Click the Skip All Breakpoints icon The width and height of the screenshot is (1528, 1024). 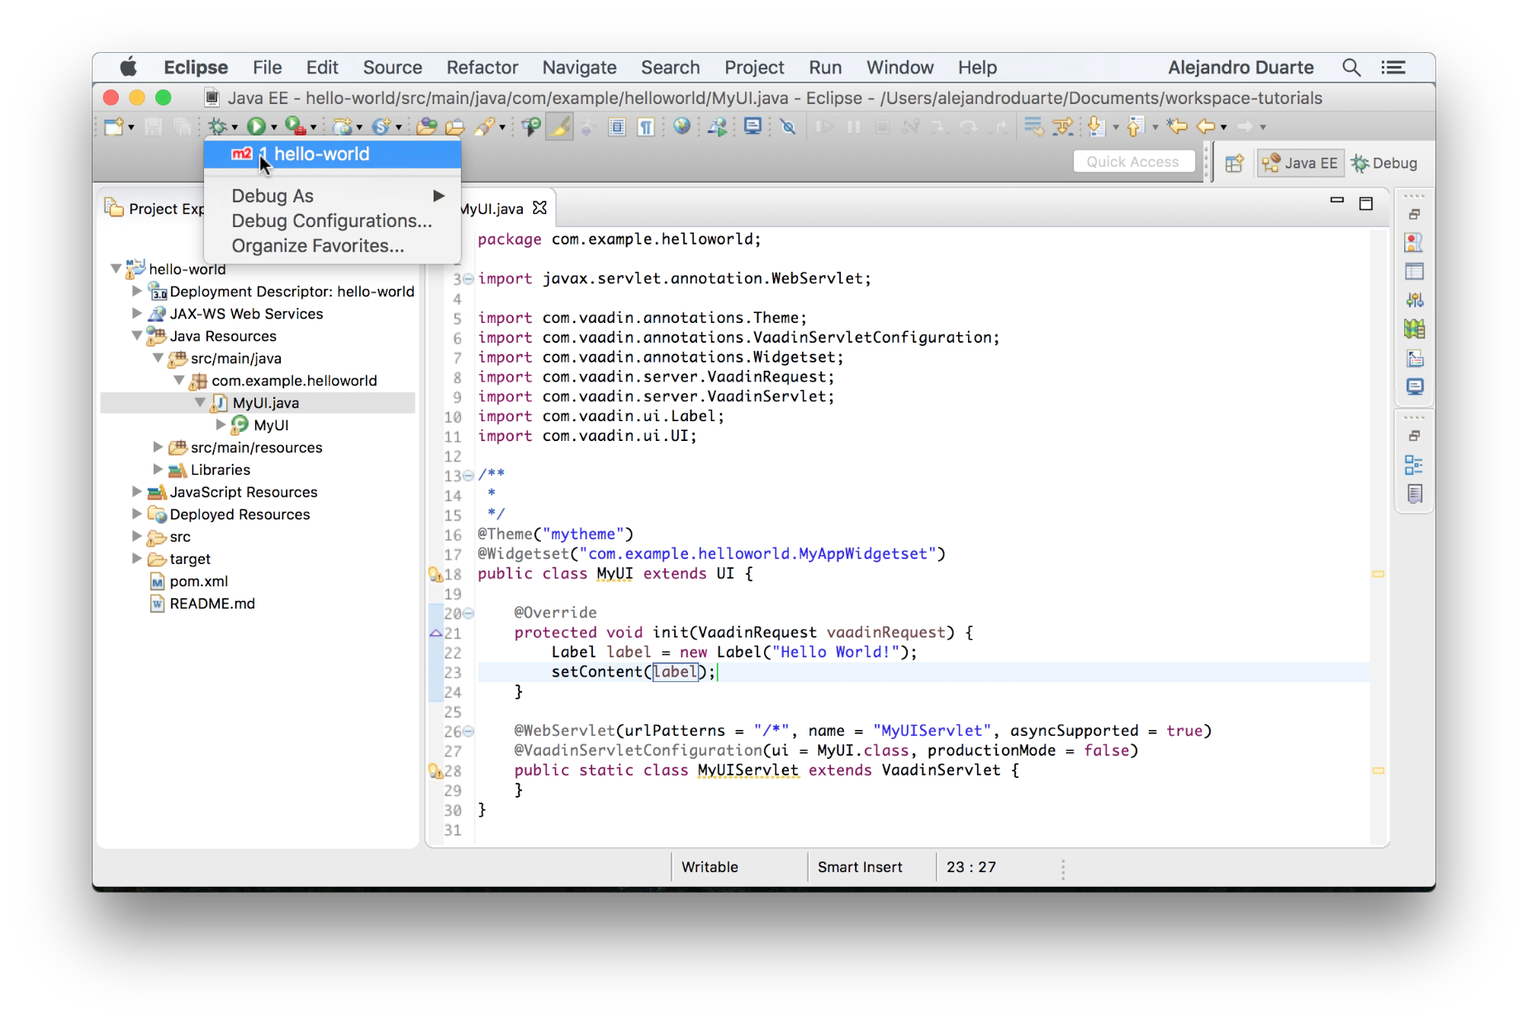click(x=788, y=126)
